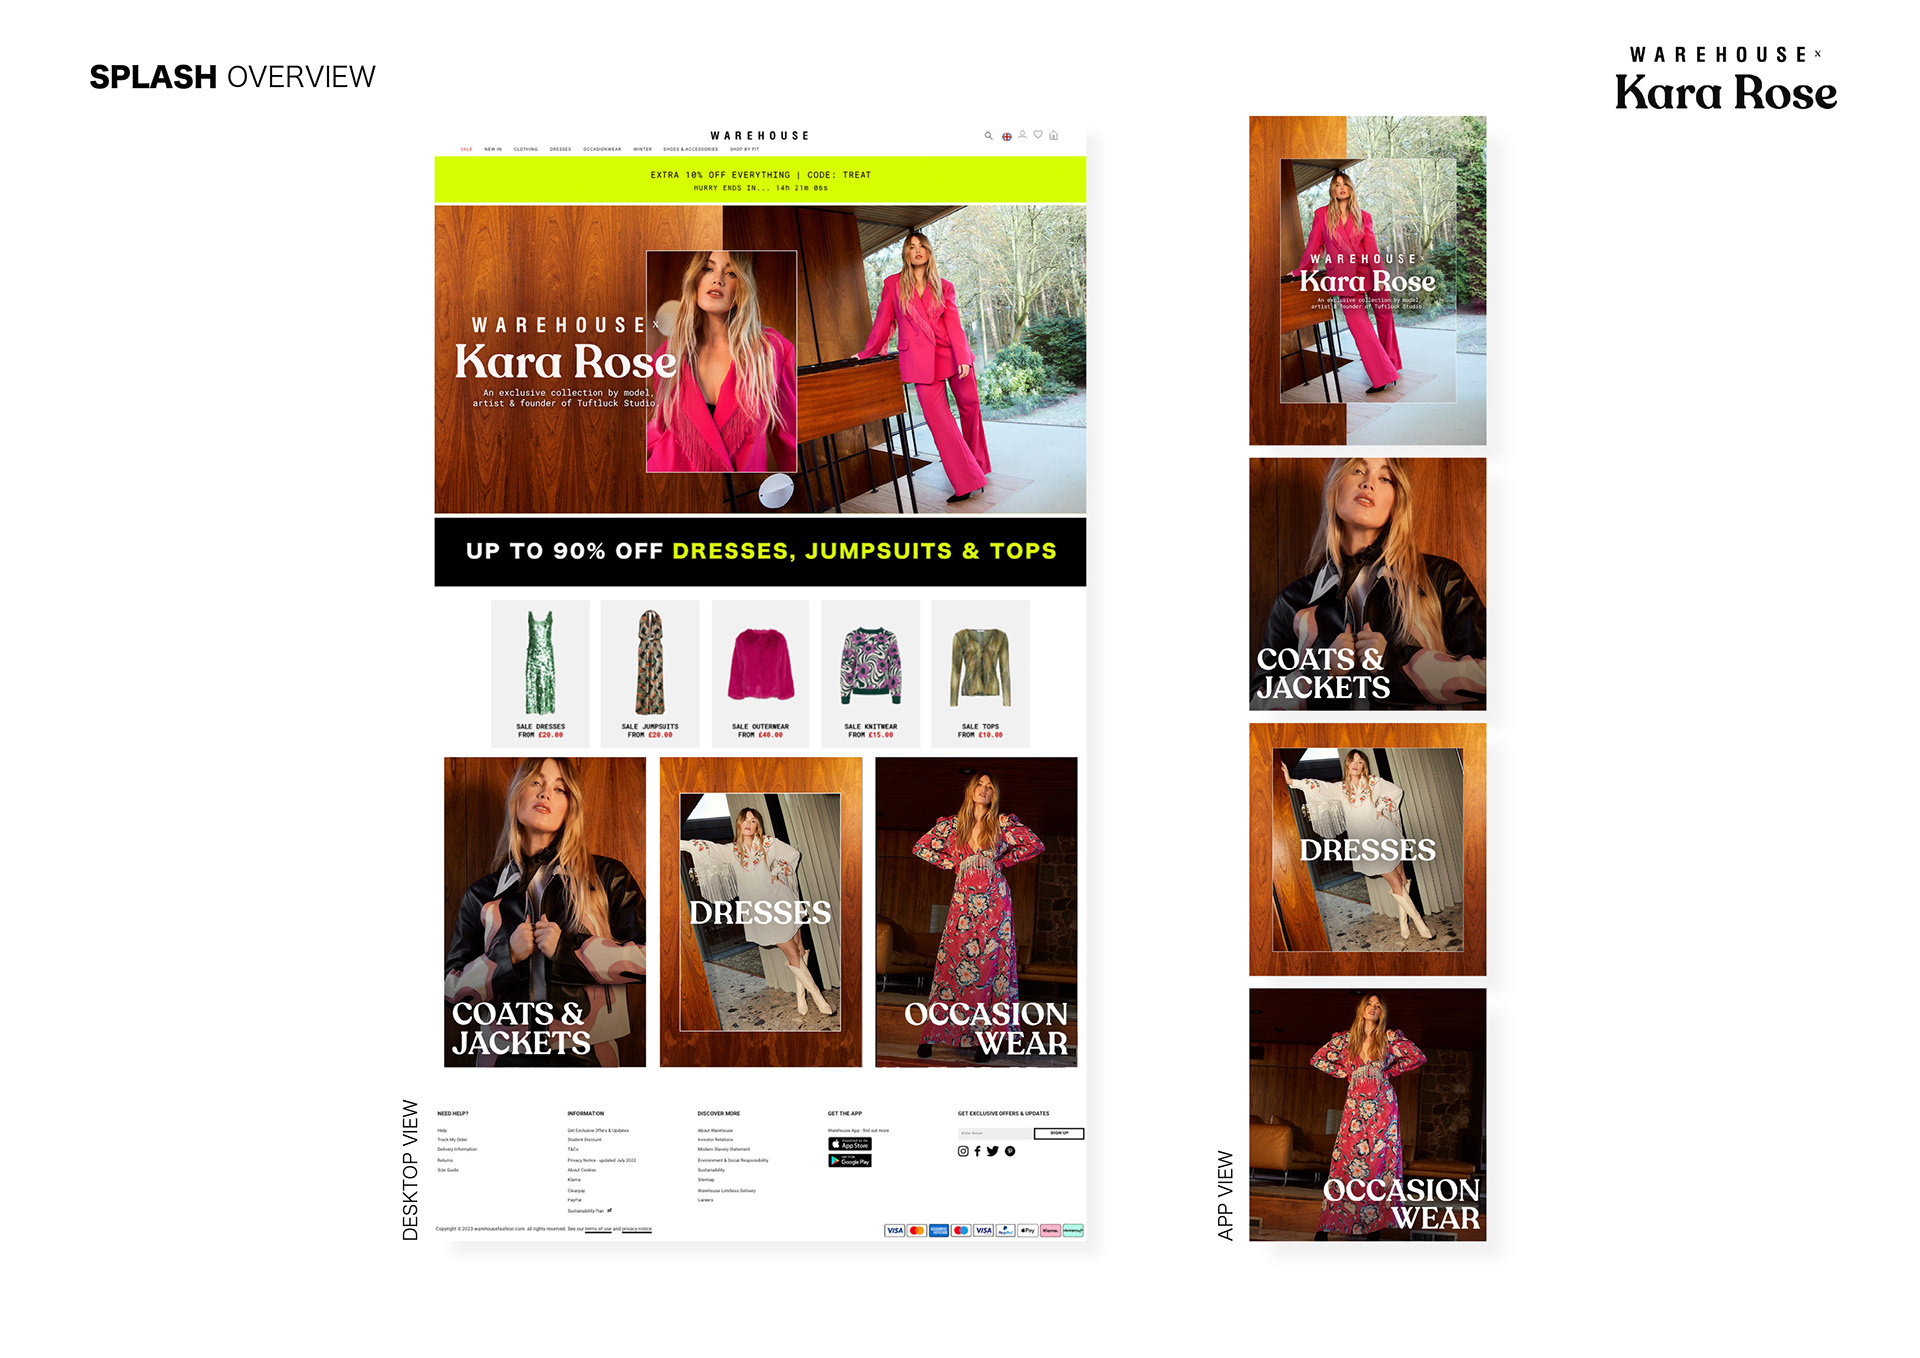
Task: Select the Sale Tops green top tile
Action: tap(980, 673)
